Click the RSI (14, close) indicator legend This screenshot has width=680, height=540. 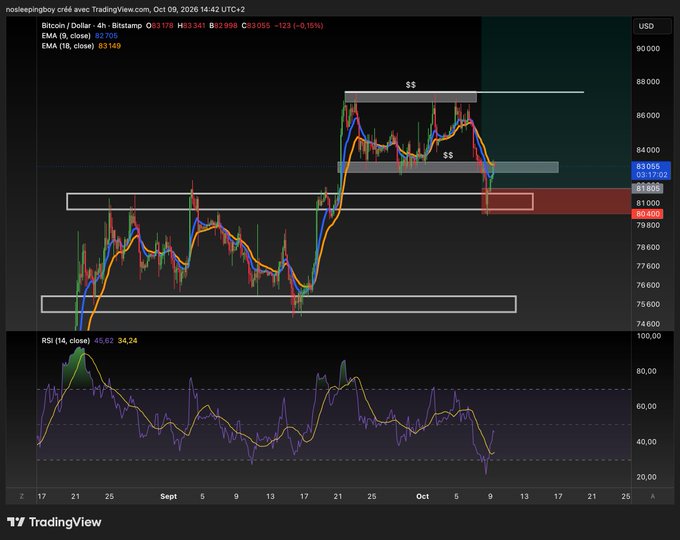[x=65, y=340]
